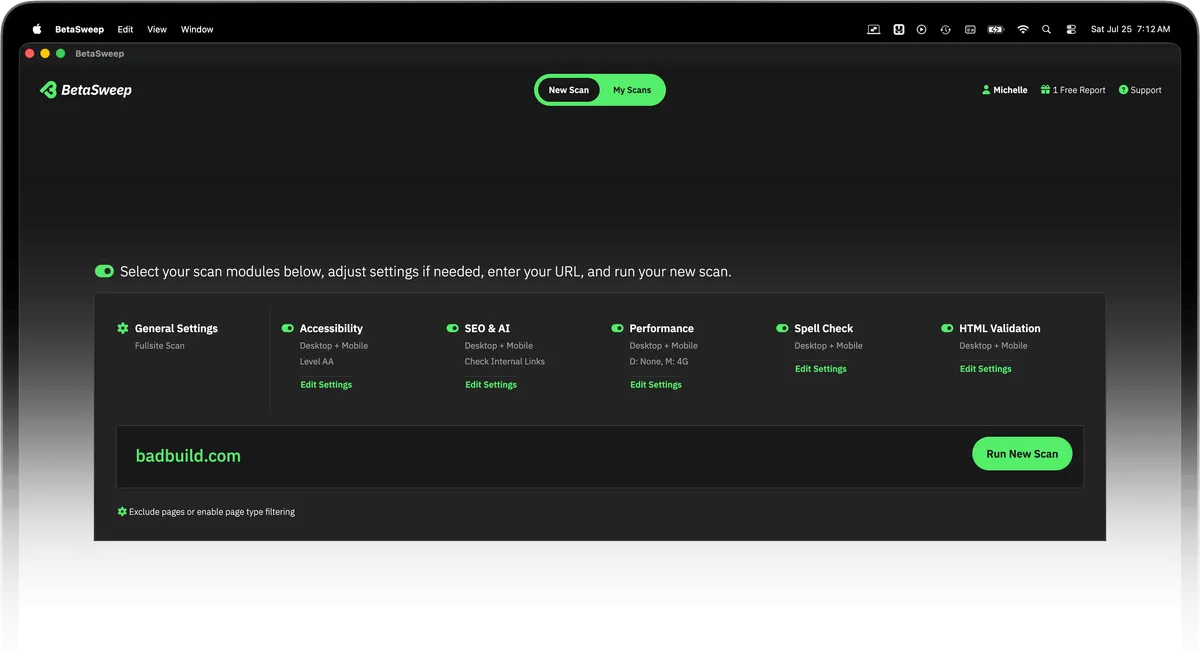1200x665 pixels.
Task: Click the rounded square menu bar icon after screen mirroring
Action: coord(899,29)
